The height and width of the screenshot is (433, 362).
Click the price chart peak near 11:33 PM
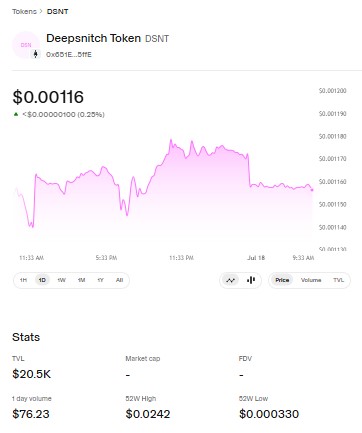pos(171,140)
